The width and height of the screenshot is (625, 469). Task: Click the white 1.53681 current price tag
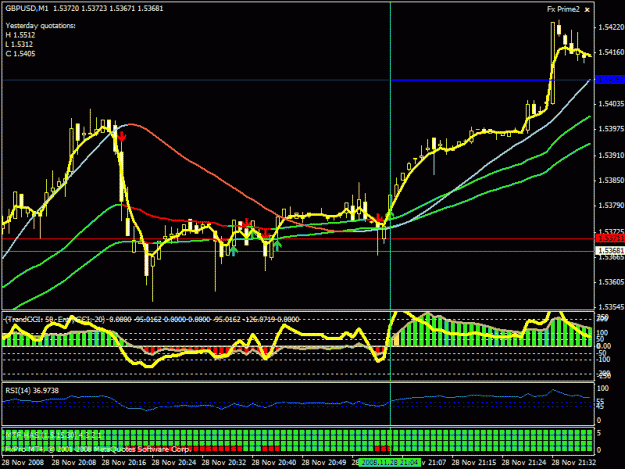(610, 251)
